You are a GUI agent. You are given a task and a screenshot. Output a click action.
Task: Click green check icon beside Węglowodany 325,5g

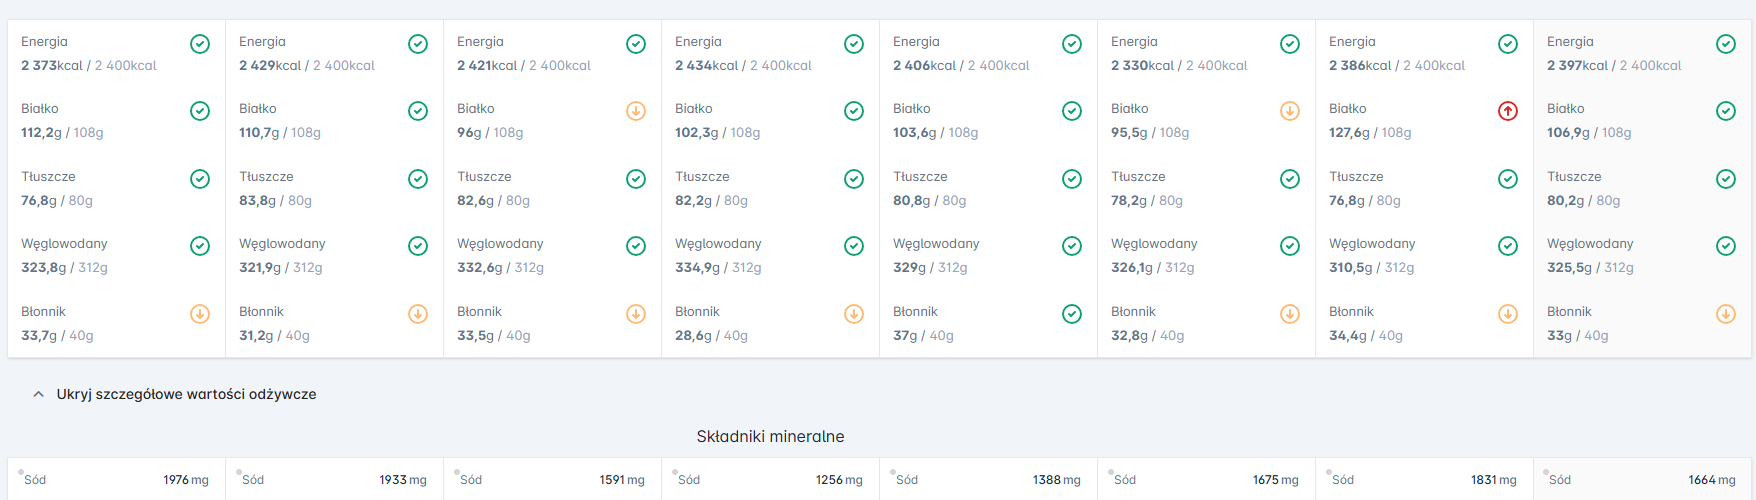click(1726, 246)
